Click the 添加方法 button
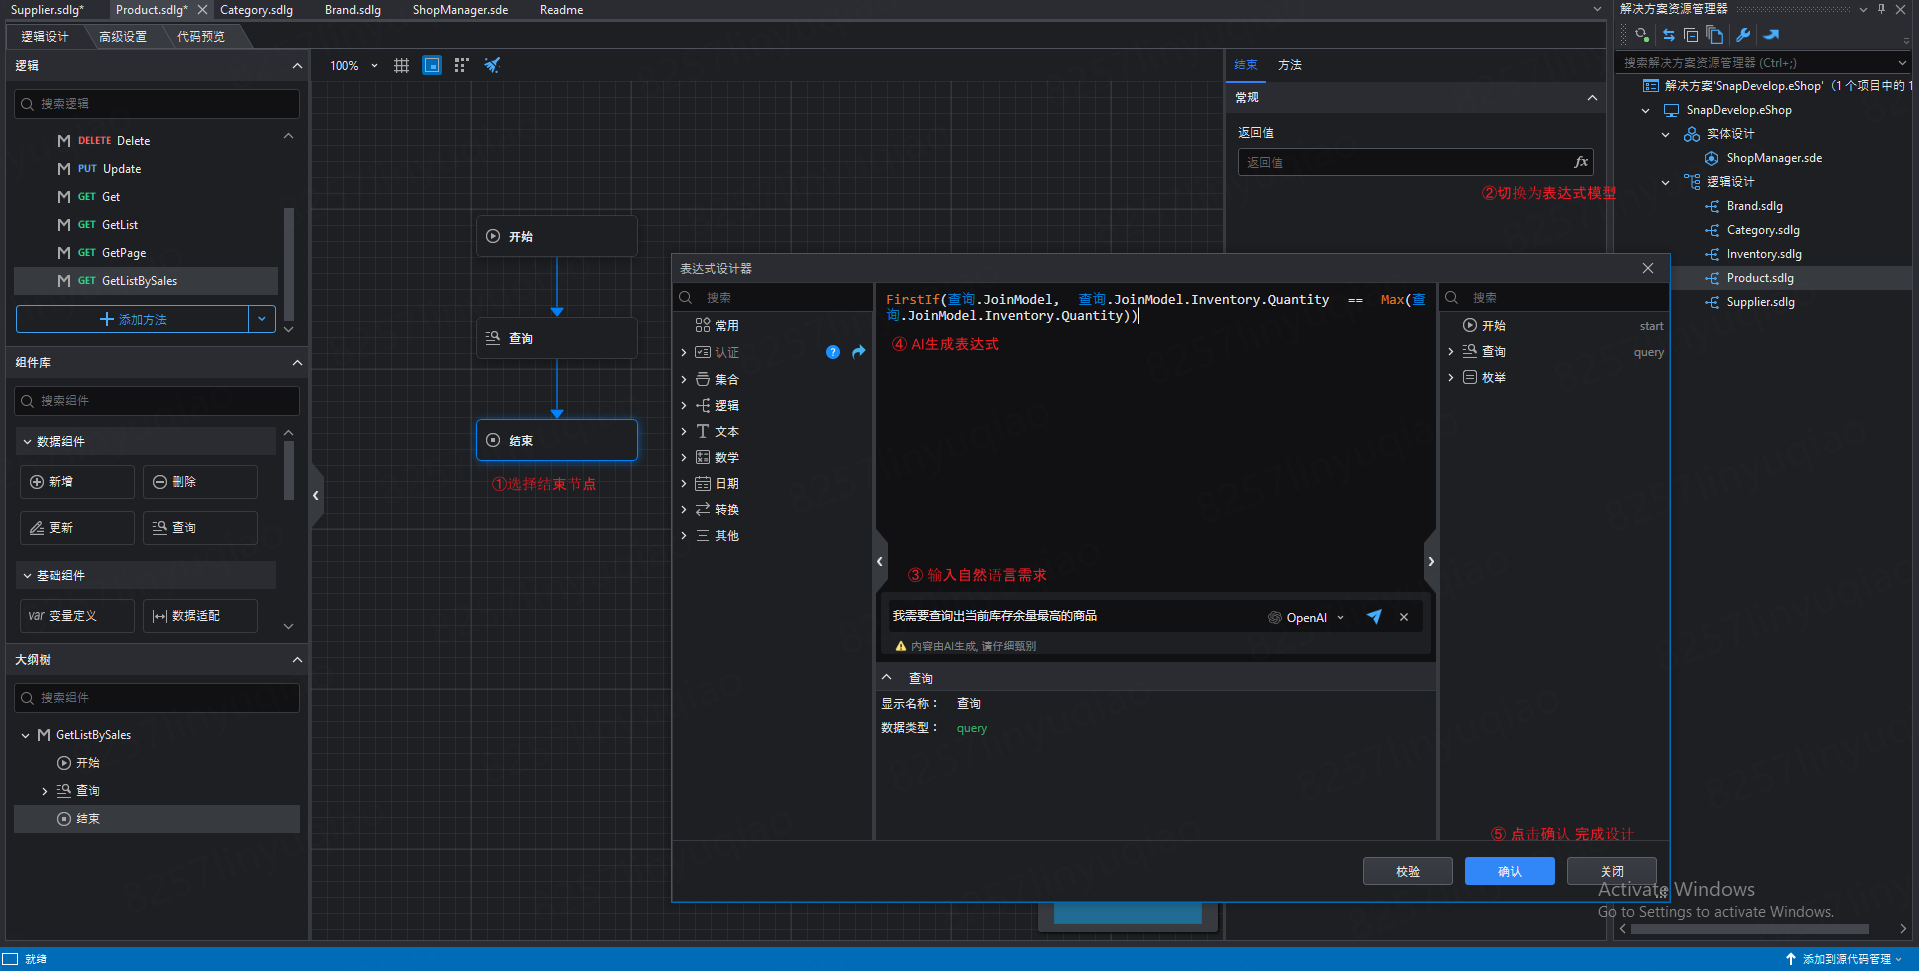The image size is (1919, 971). pos(133,319)
